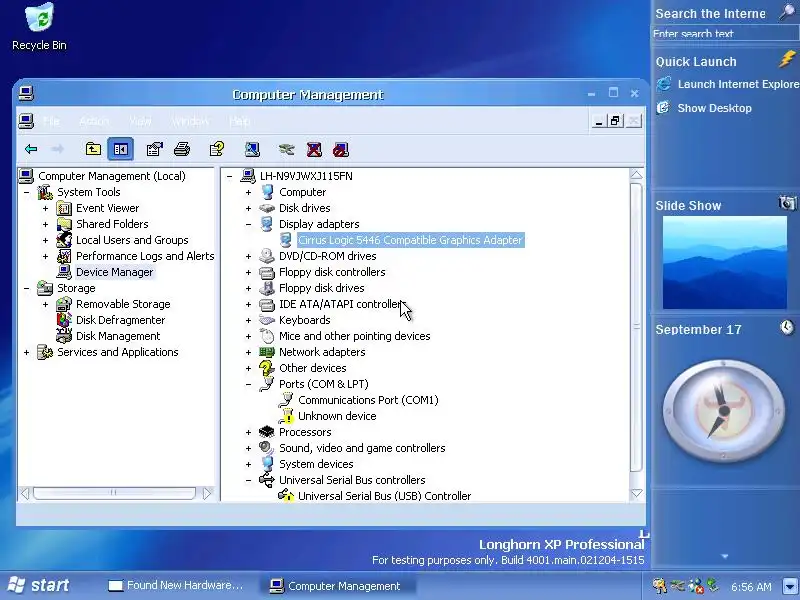Click the Up one level folder icon

[x=93, y=149]
